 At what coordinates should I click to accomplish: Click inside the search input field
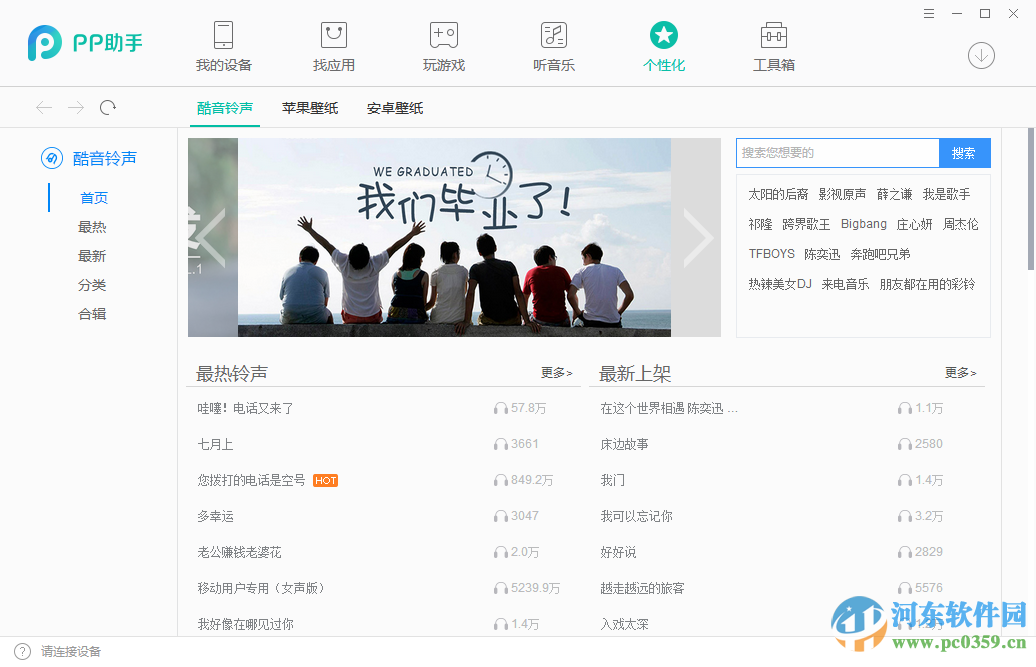(838, 152)
